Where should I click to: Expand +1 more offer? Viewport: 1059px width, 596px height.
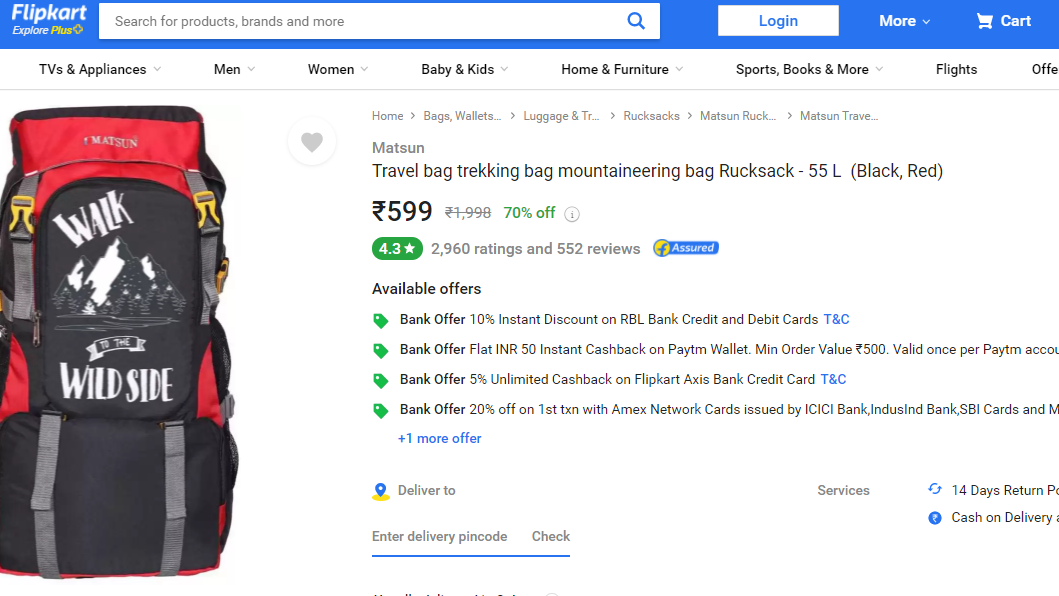(x=439, y=438)
